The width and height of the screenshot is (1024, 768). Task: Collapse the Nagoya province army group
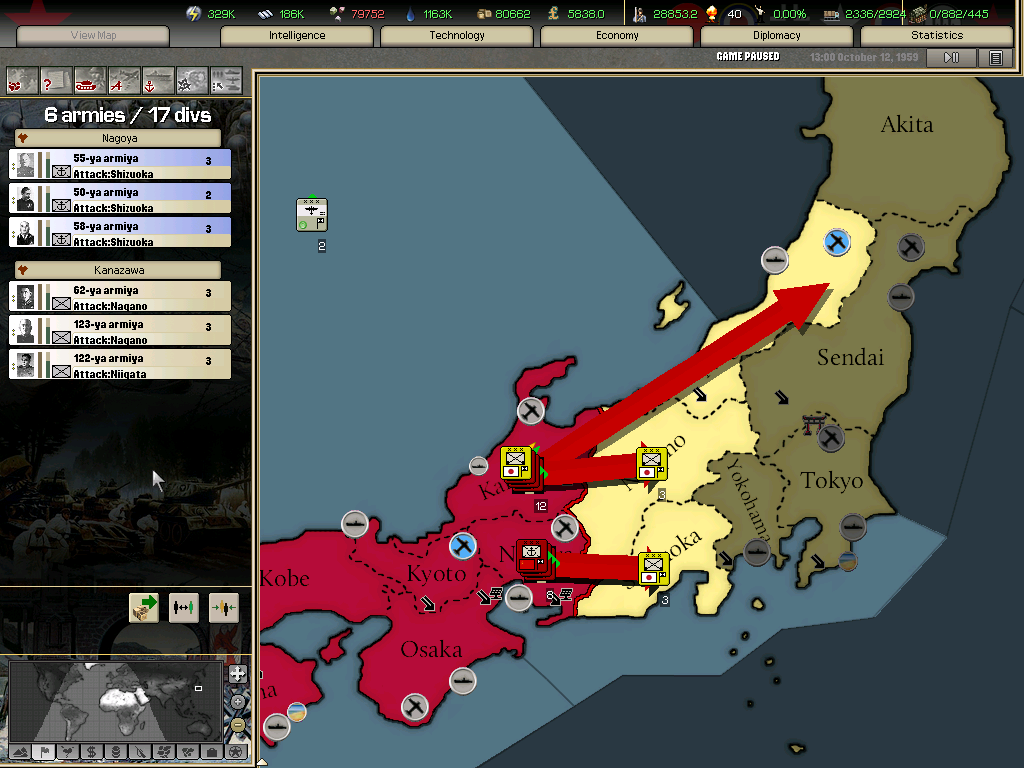tap(22, 138)
